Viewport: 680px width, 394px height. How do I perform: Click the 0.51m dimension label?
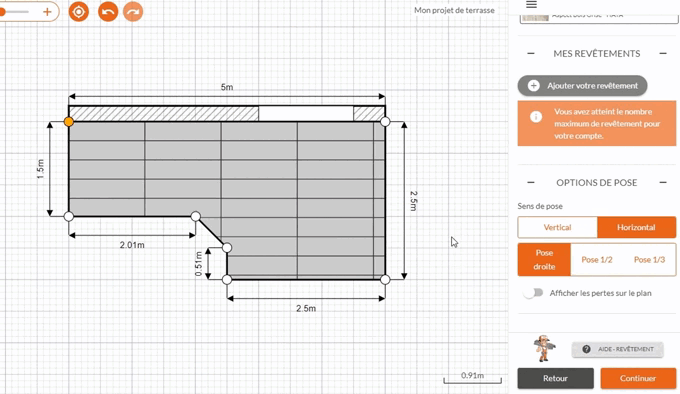click(198, 264)
